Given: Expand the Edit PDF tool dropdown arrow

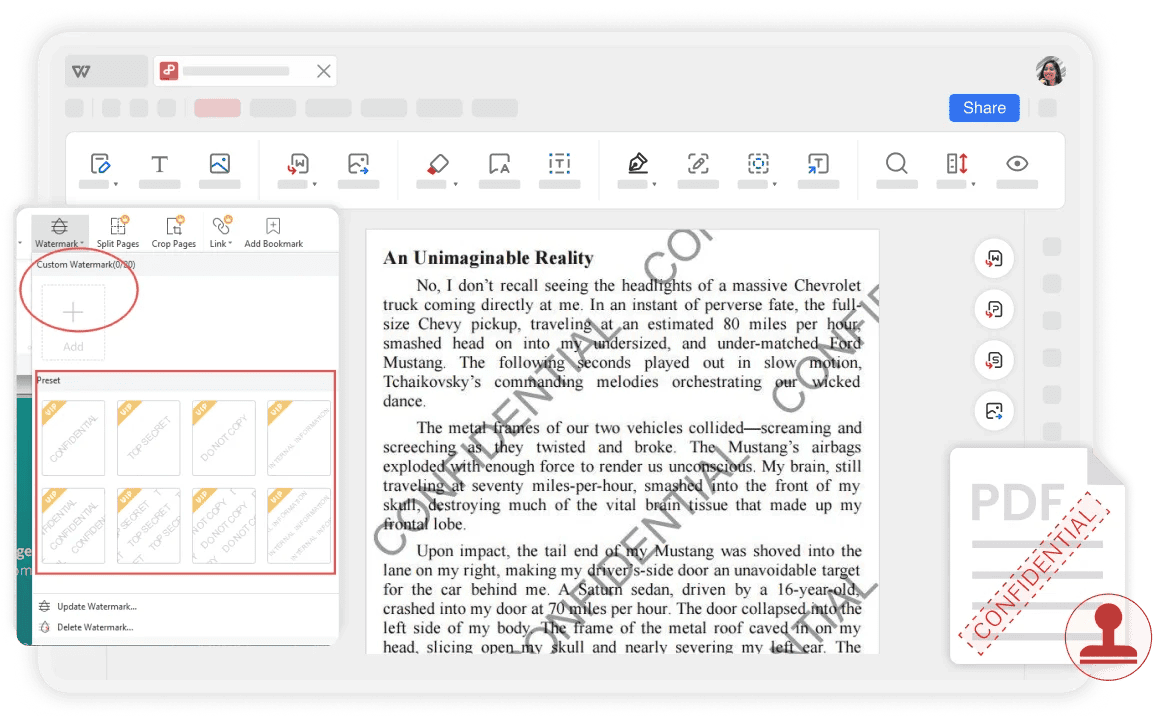Looking at the screenshot, I should point(115,184).
